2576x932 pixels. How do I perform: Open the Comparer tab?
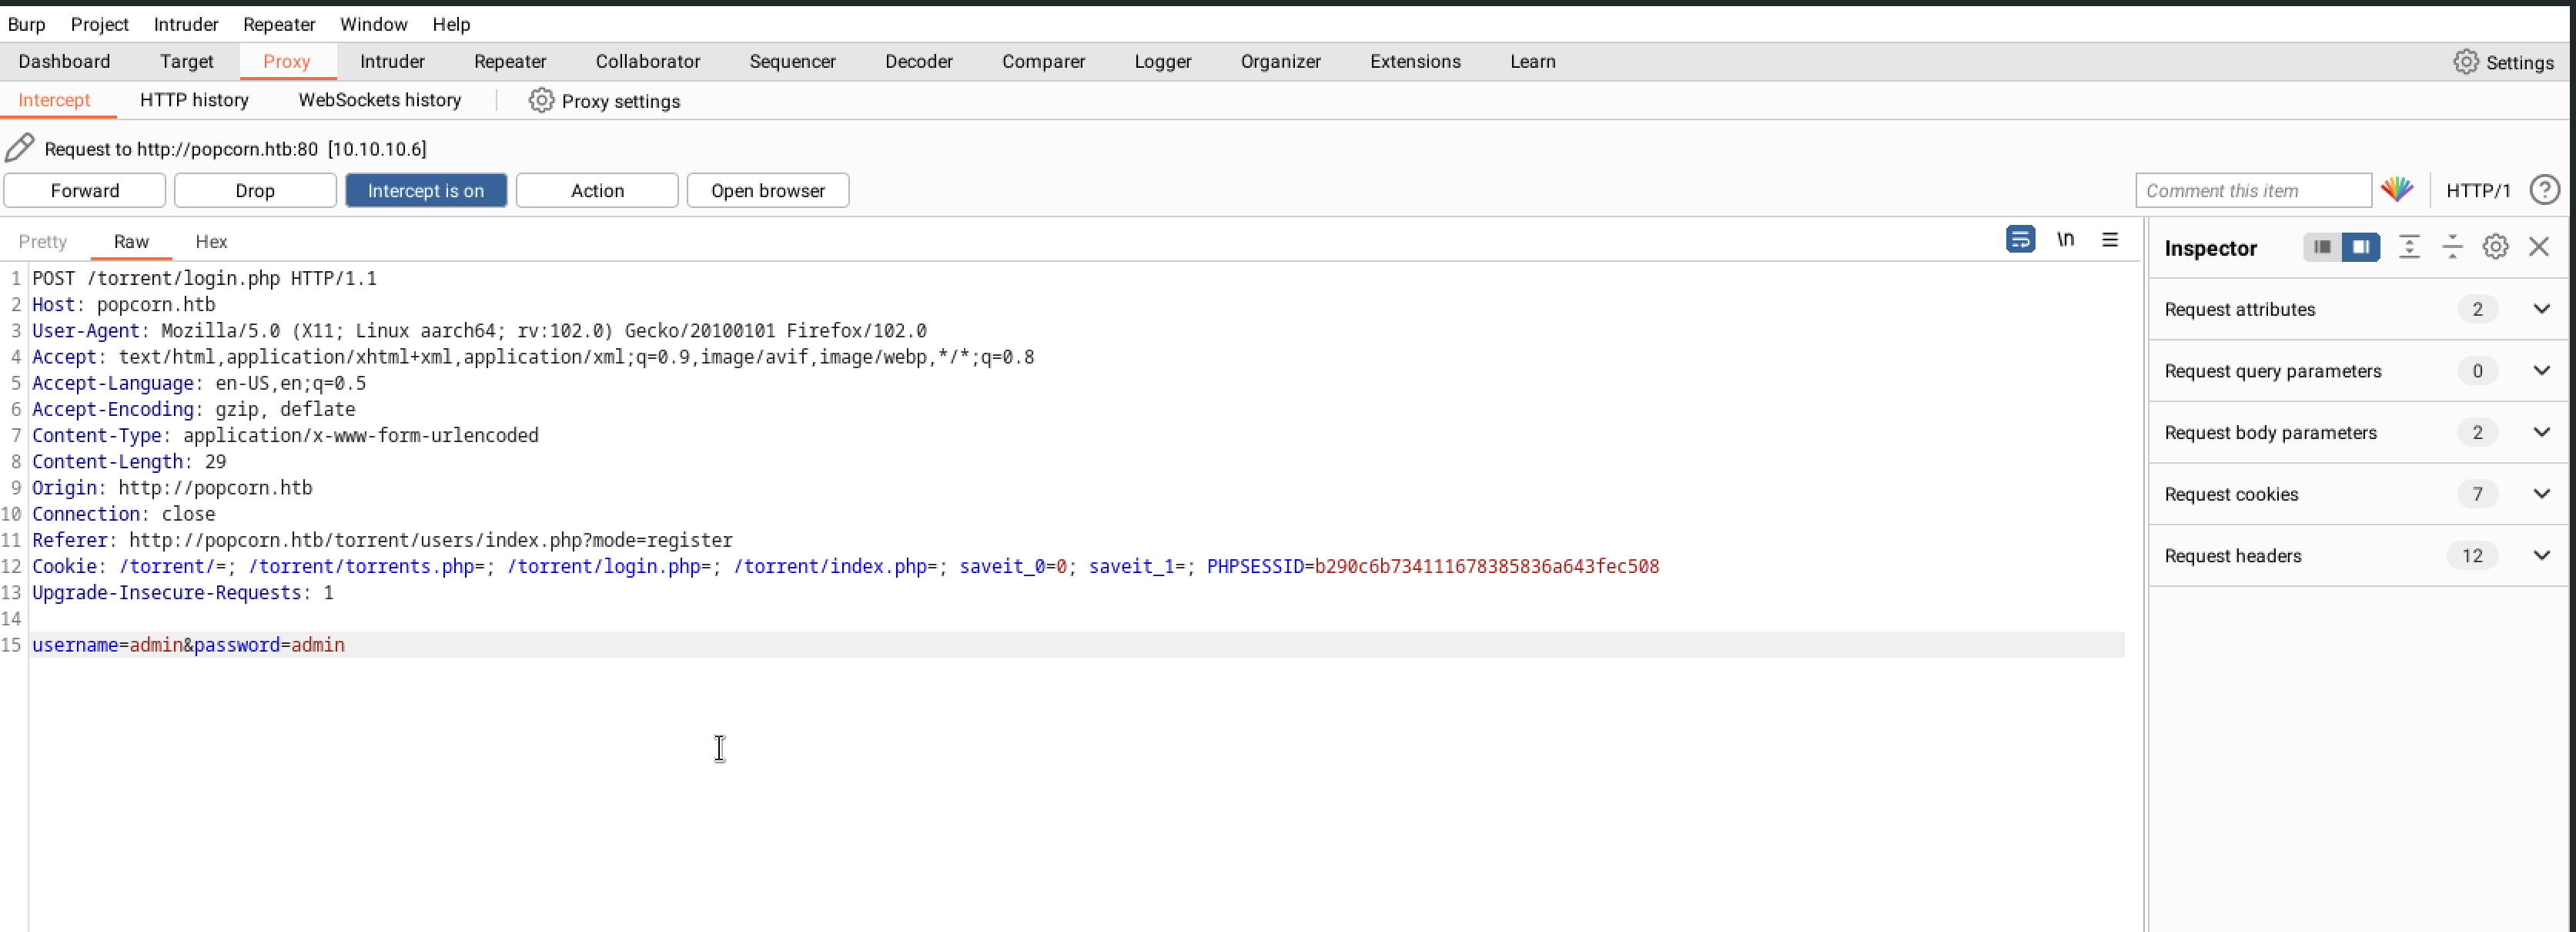(x=1043, y=61)
